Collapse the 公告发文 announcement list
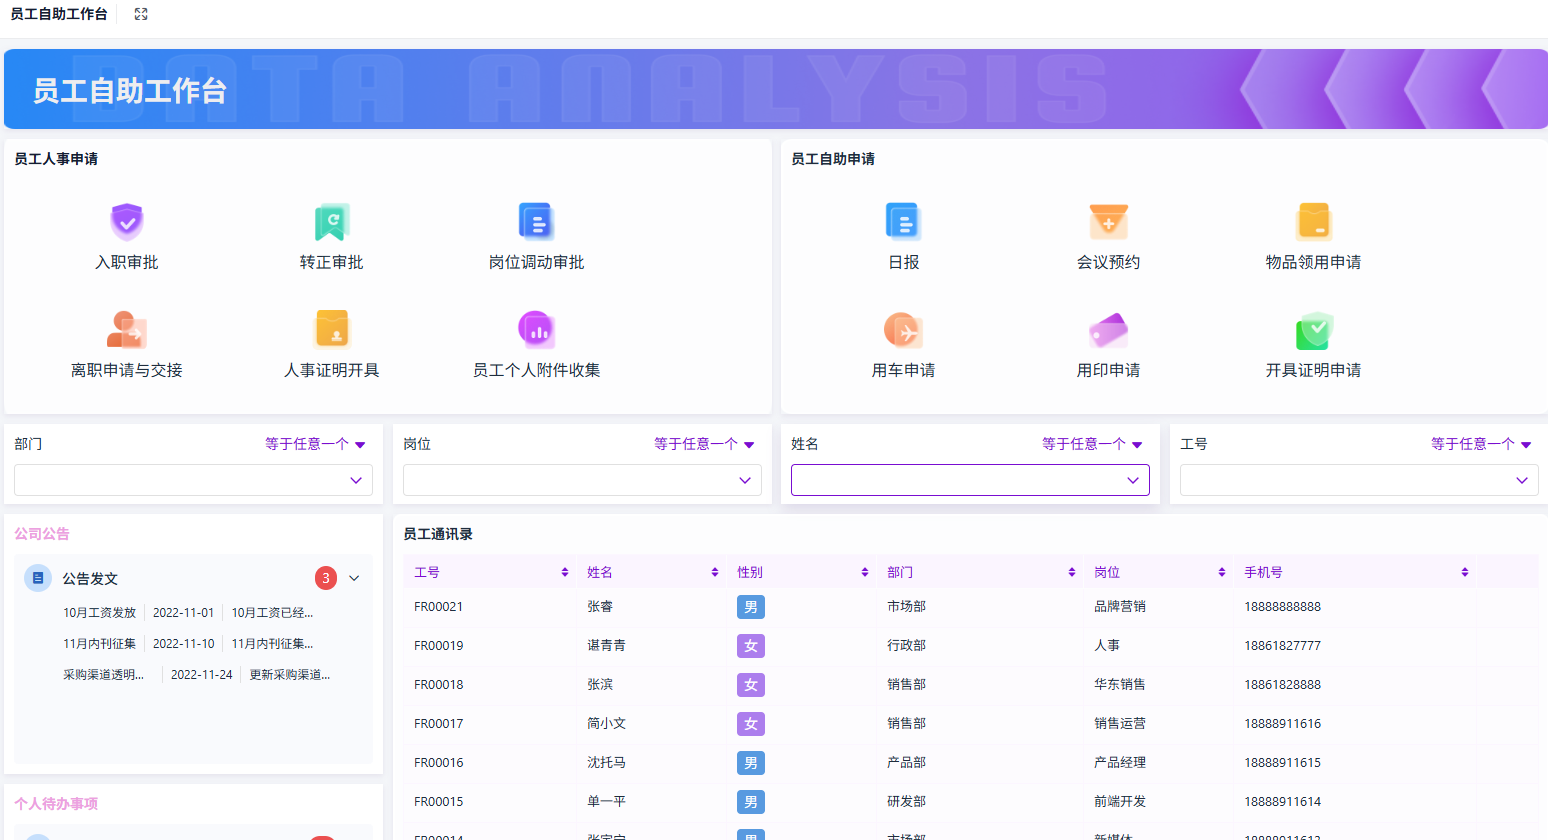 coord(354,578)
